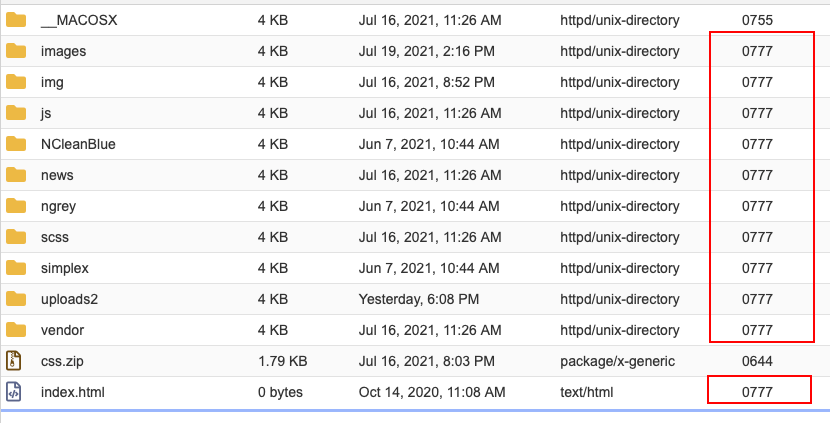Click the vendor folder icon

[15, 330]
